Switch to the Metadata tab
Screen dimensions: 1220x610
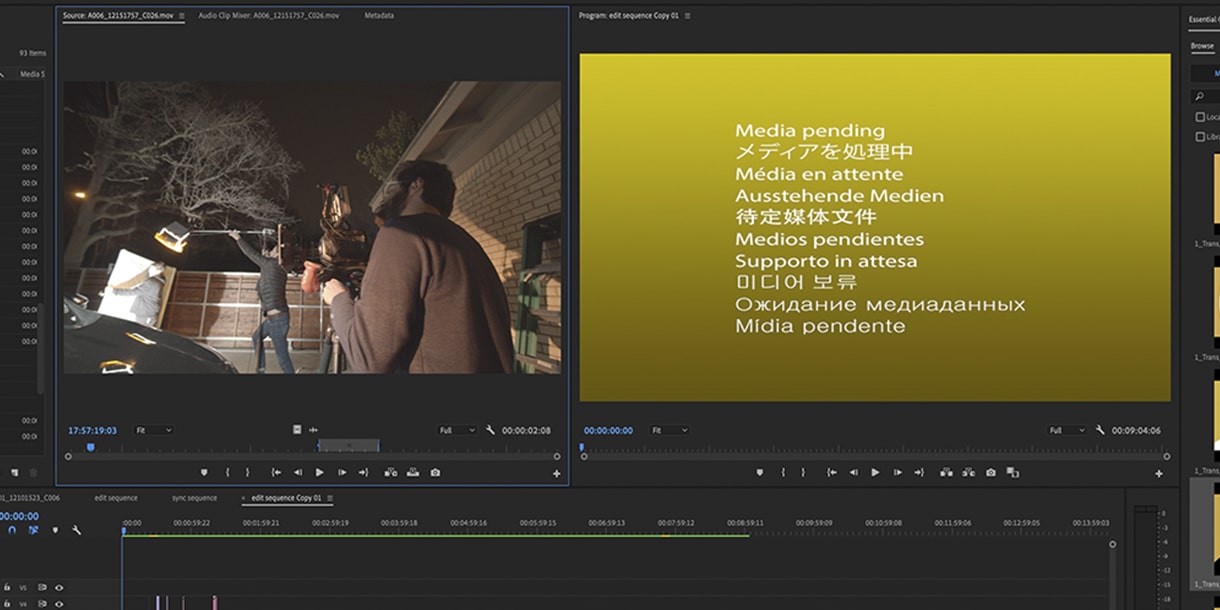378,16
